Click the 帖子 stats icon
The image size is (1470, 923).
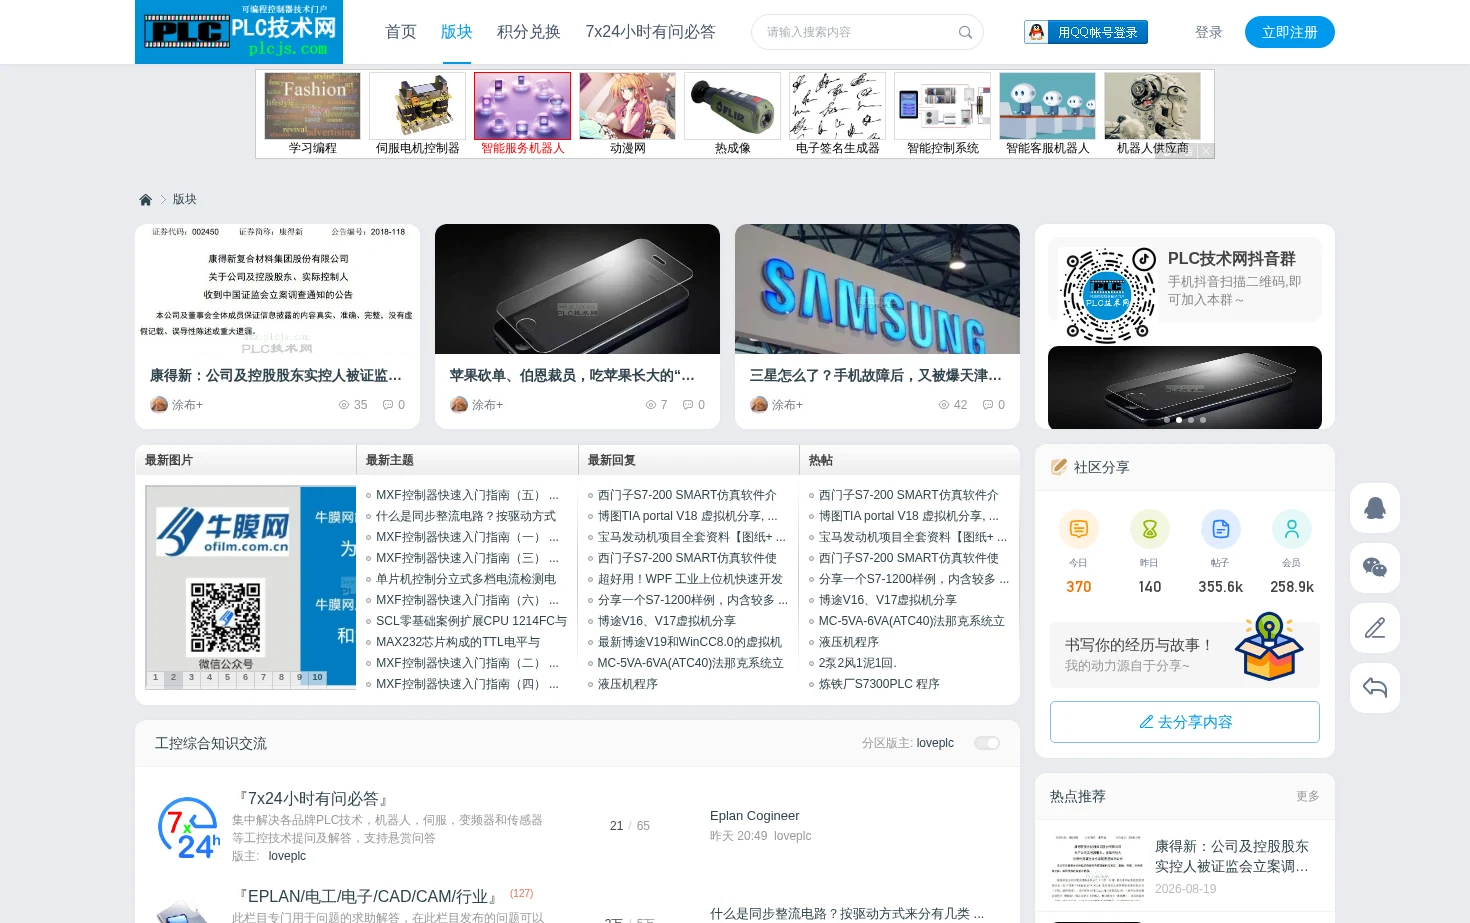(x=1221, y=529)
